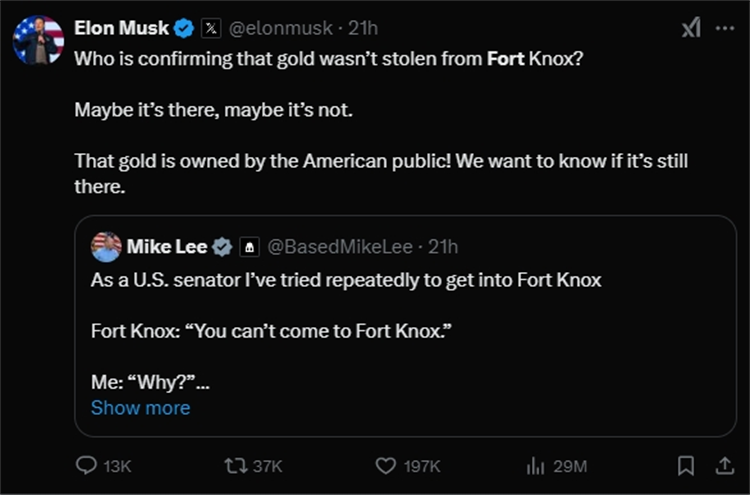Open the main tweet's 21h timestamp

(363, 28)
